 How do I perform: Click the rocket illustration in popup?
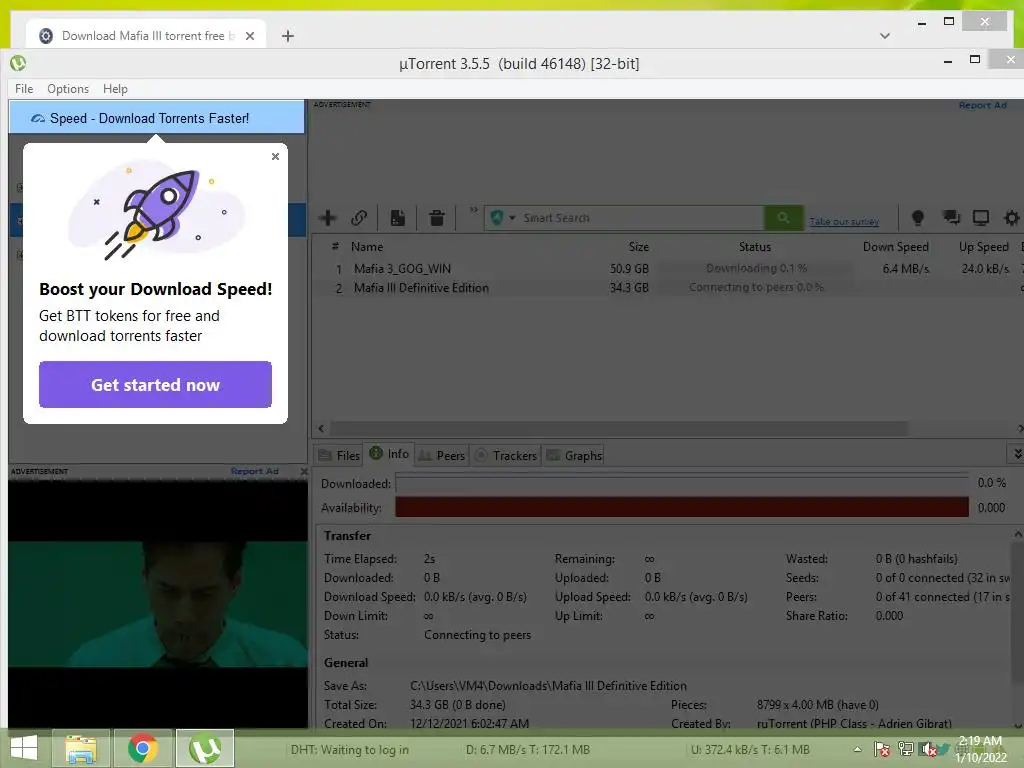pyautogui.click(x=157, y=209)
